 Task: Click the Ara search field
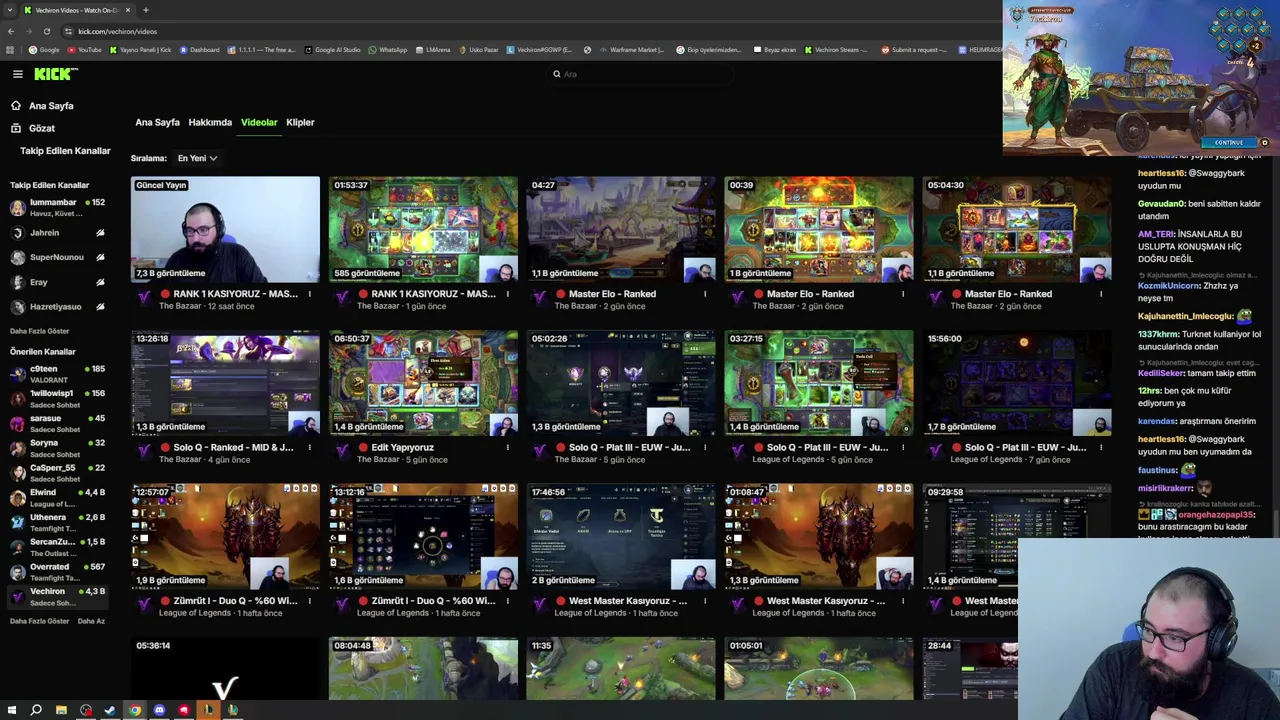[x=640, y=74]
